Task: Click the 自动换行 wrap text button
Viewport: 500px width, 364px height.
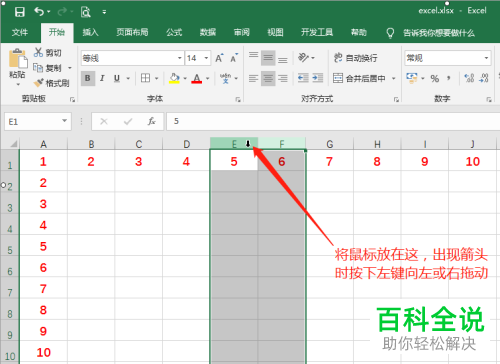Action: 355,58
